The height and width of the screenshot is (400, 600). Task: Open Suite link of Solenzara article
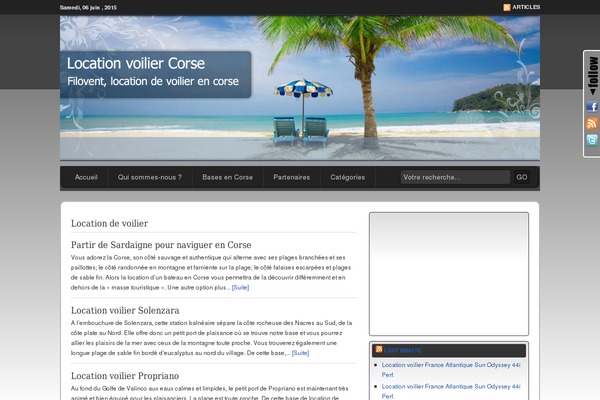click(300, 353)
